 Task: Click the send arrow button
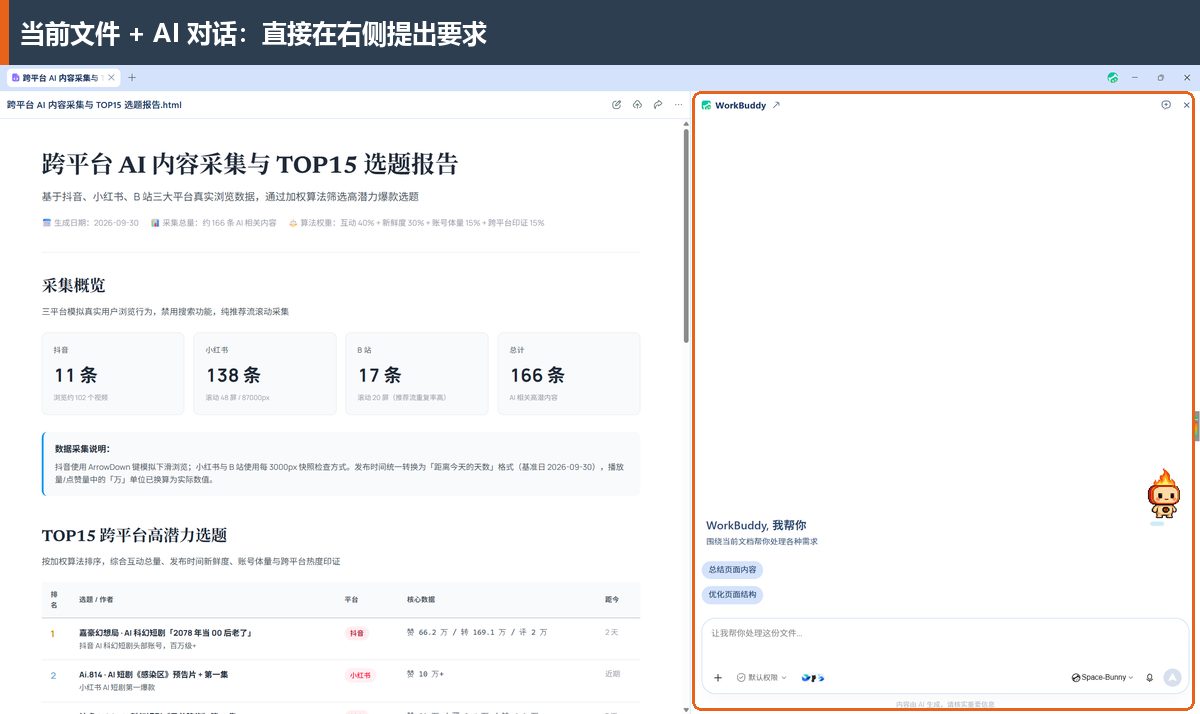pos(1172,677)
